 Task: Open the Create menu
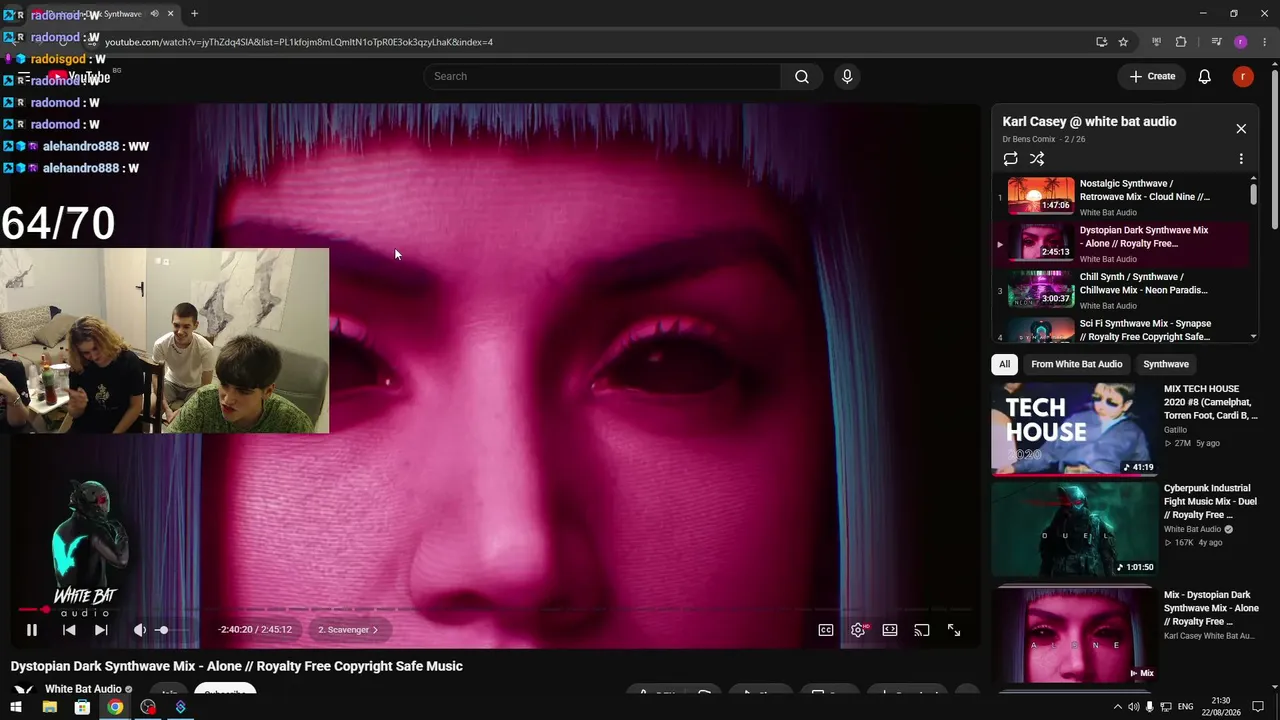pyautogui.click(x=1152, y=76)
